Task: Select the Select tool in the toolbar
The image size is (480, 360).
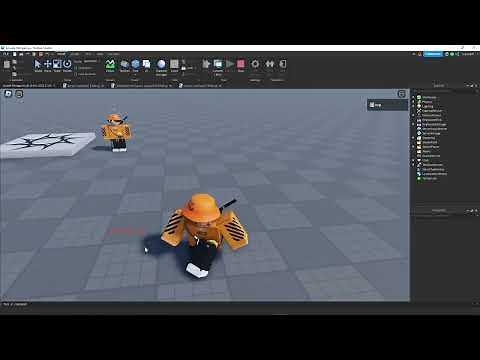Action: [x=38, y=65]
